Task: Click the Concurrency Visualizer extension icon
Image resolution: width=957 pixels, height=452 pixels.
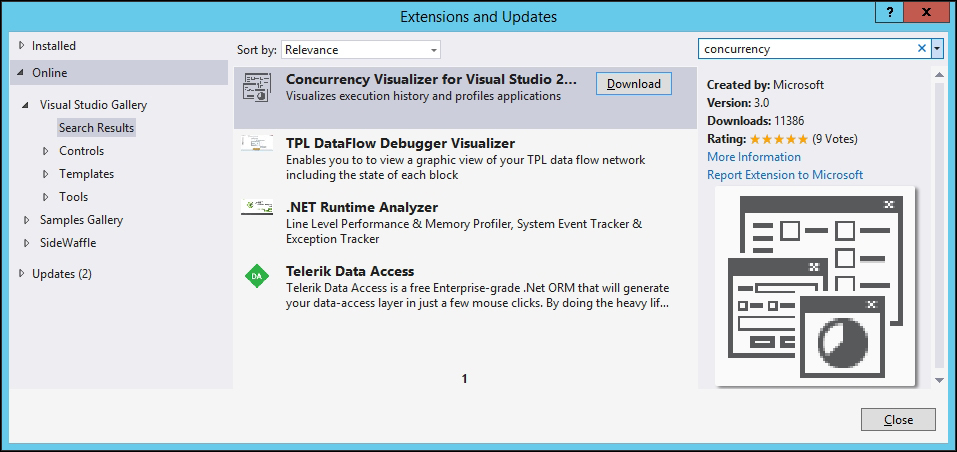Action: tap(256, 87)
